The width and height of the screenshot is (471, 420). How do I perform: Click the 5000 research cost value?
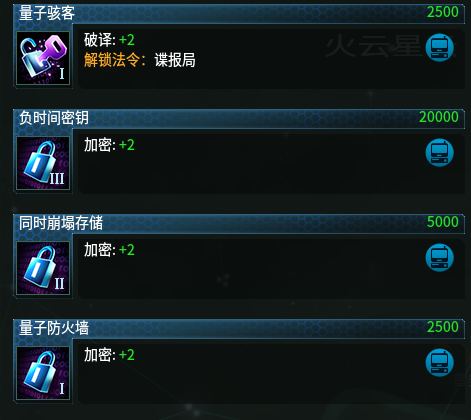click(443, 222)
